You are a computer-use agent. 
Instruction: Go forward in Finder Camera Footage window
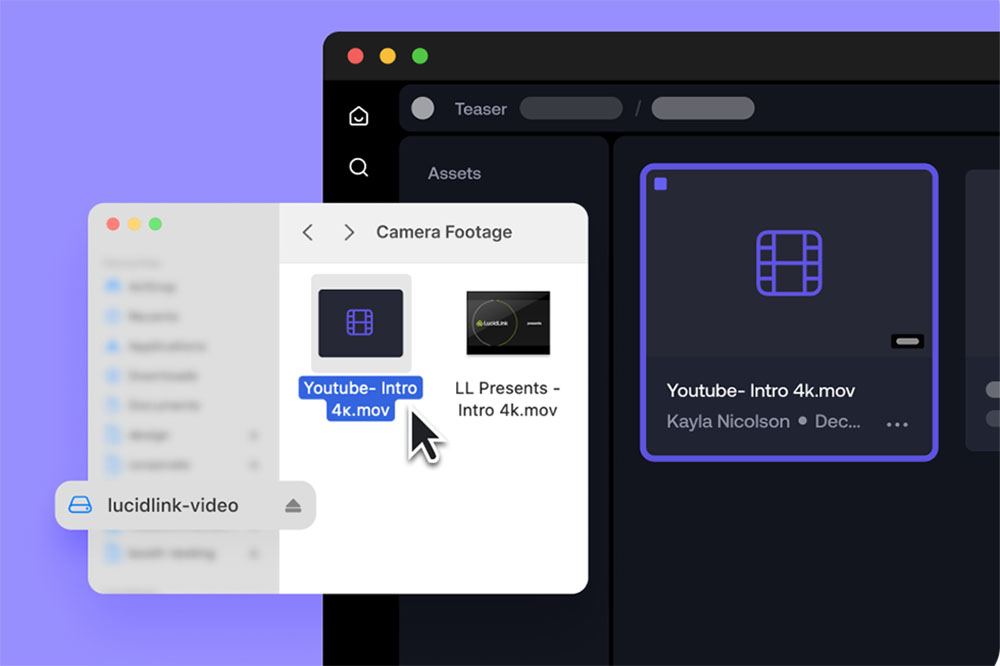[x=348, y=232]
